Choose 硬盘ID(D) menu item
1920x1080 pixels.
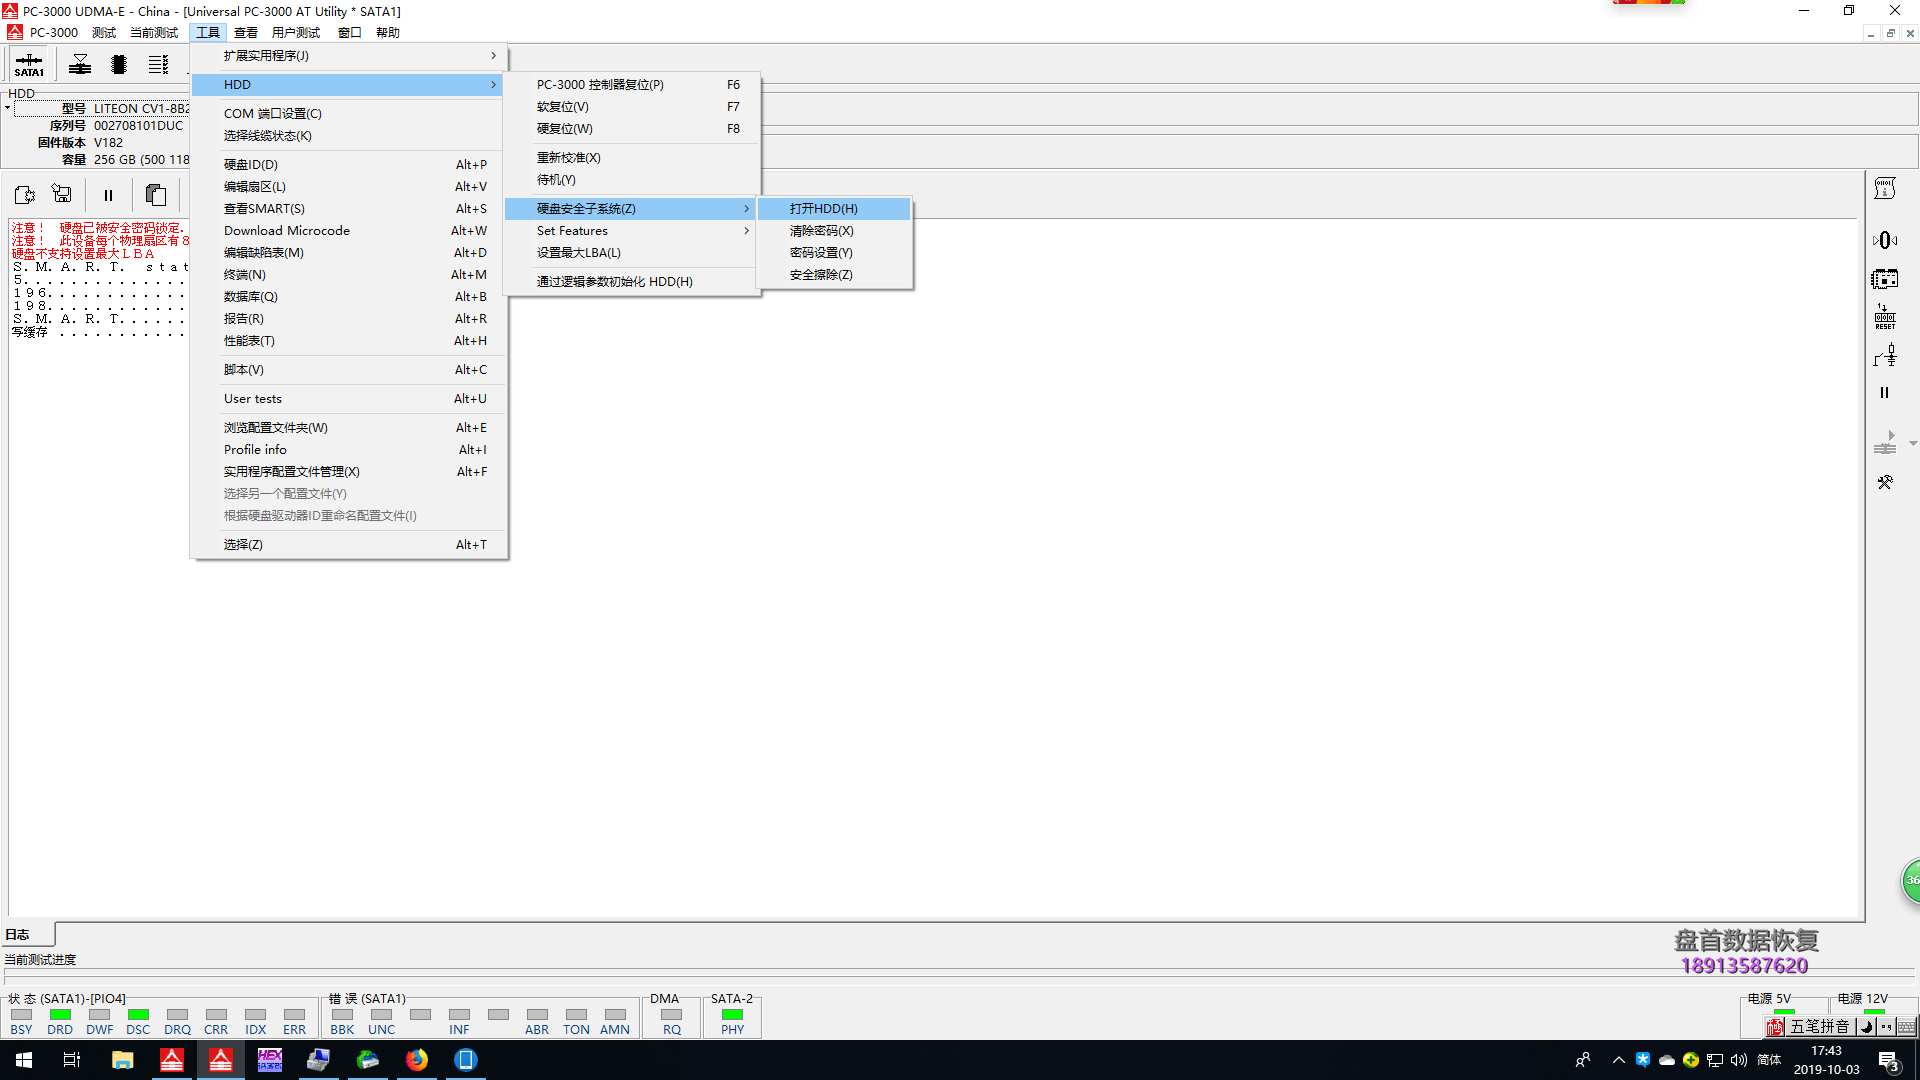click(348, 165)
